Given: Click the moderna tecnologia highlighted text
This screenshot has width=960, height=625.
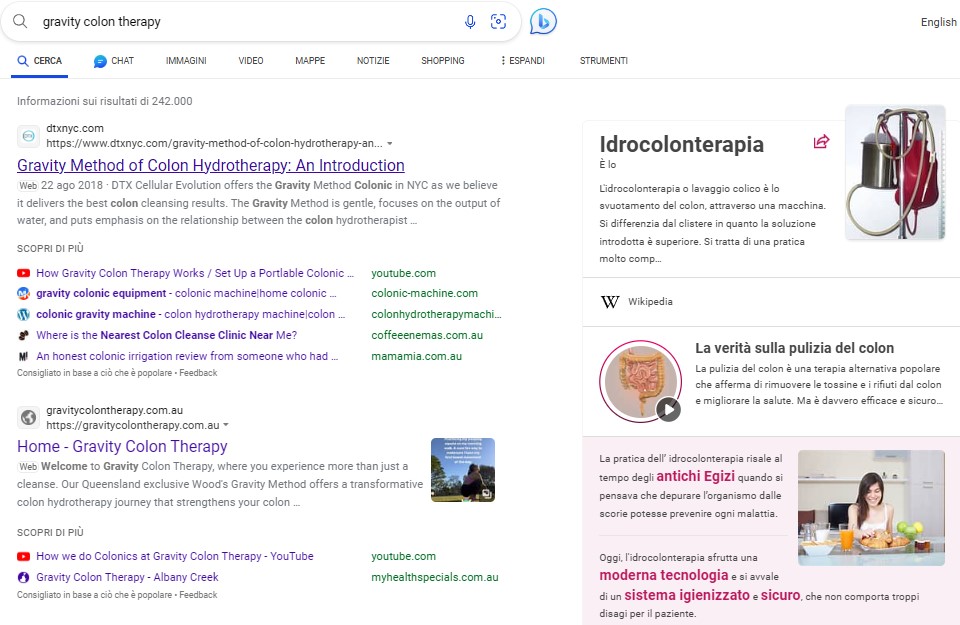Looking at the screenshot, I should click(x=664, y=575).
